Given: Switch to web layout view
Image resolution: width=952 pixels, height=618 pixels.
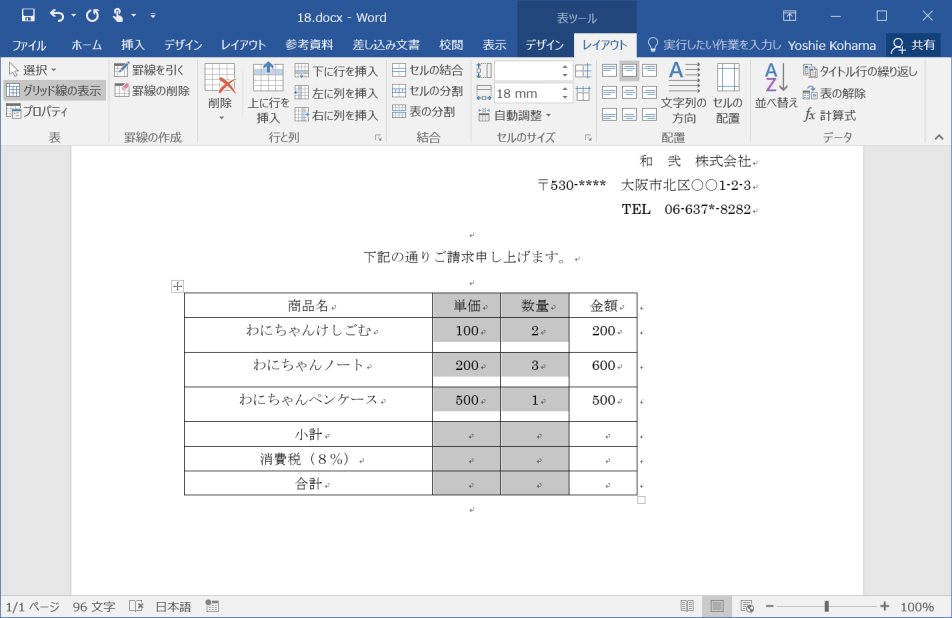Looking at the screenshot, I should click(747, 606).
